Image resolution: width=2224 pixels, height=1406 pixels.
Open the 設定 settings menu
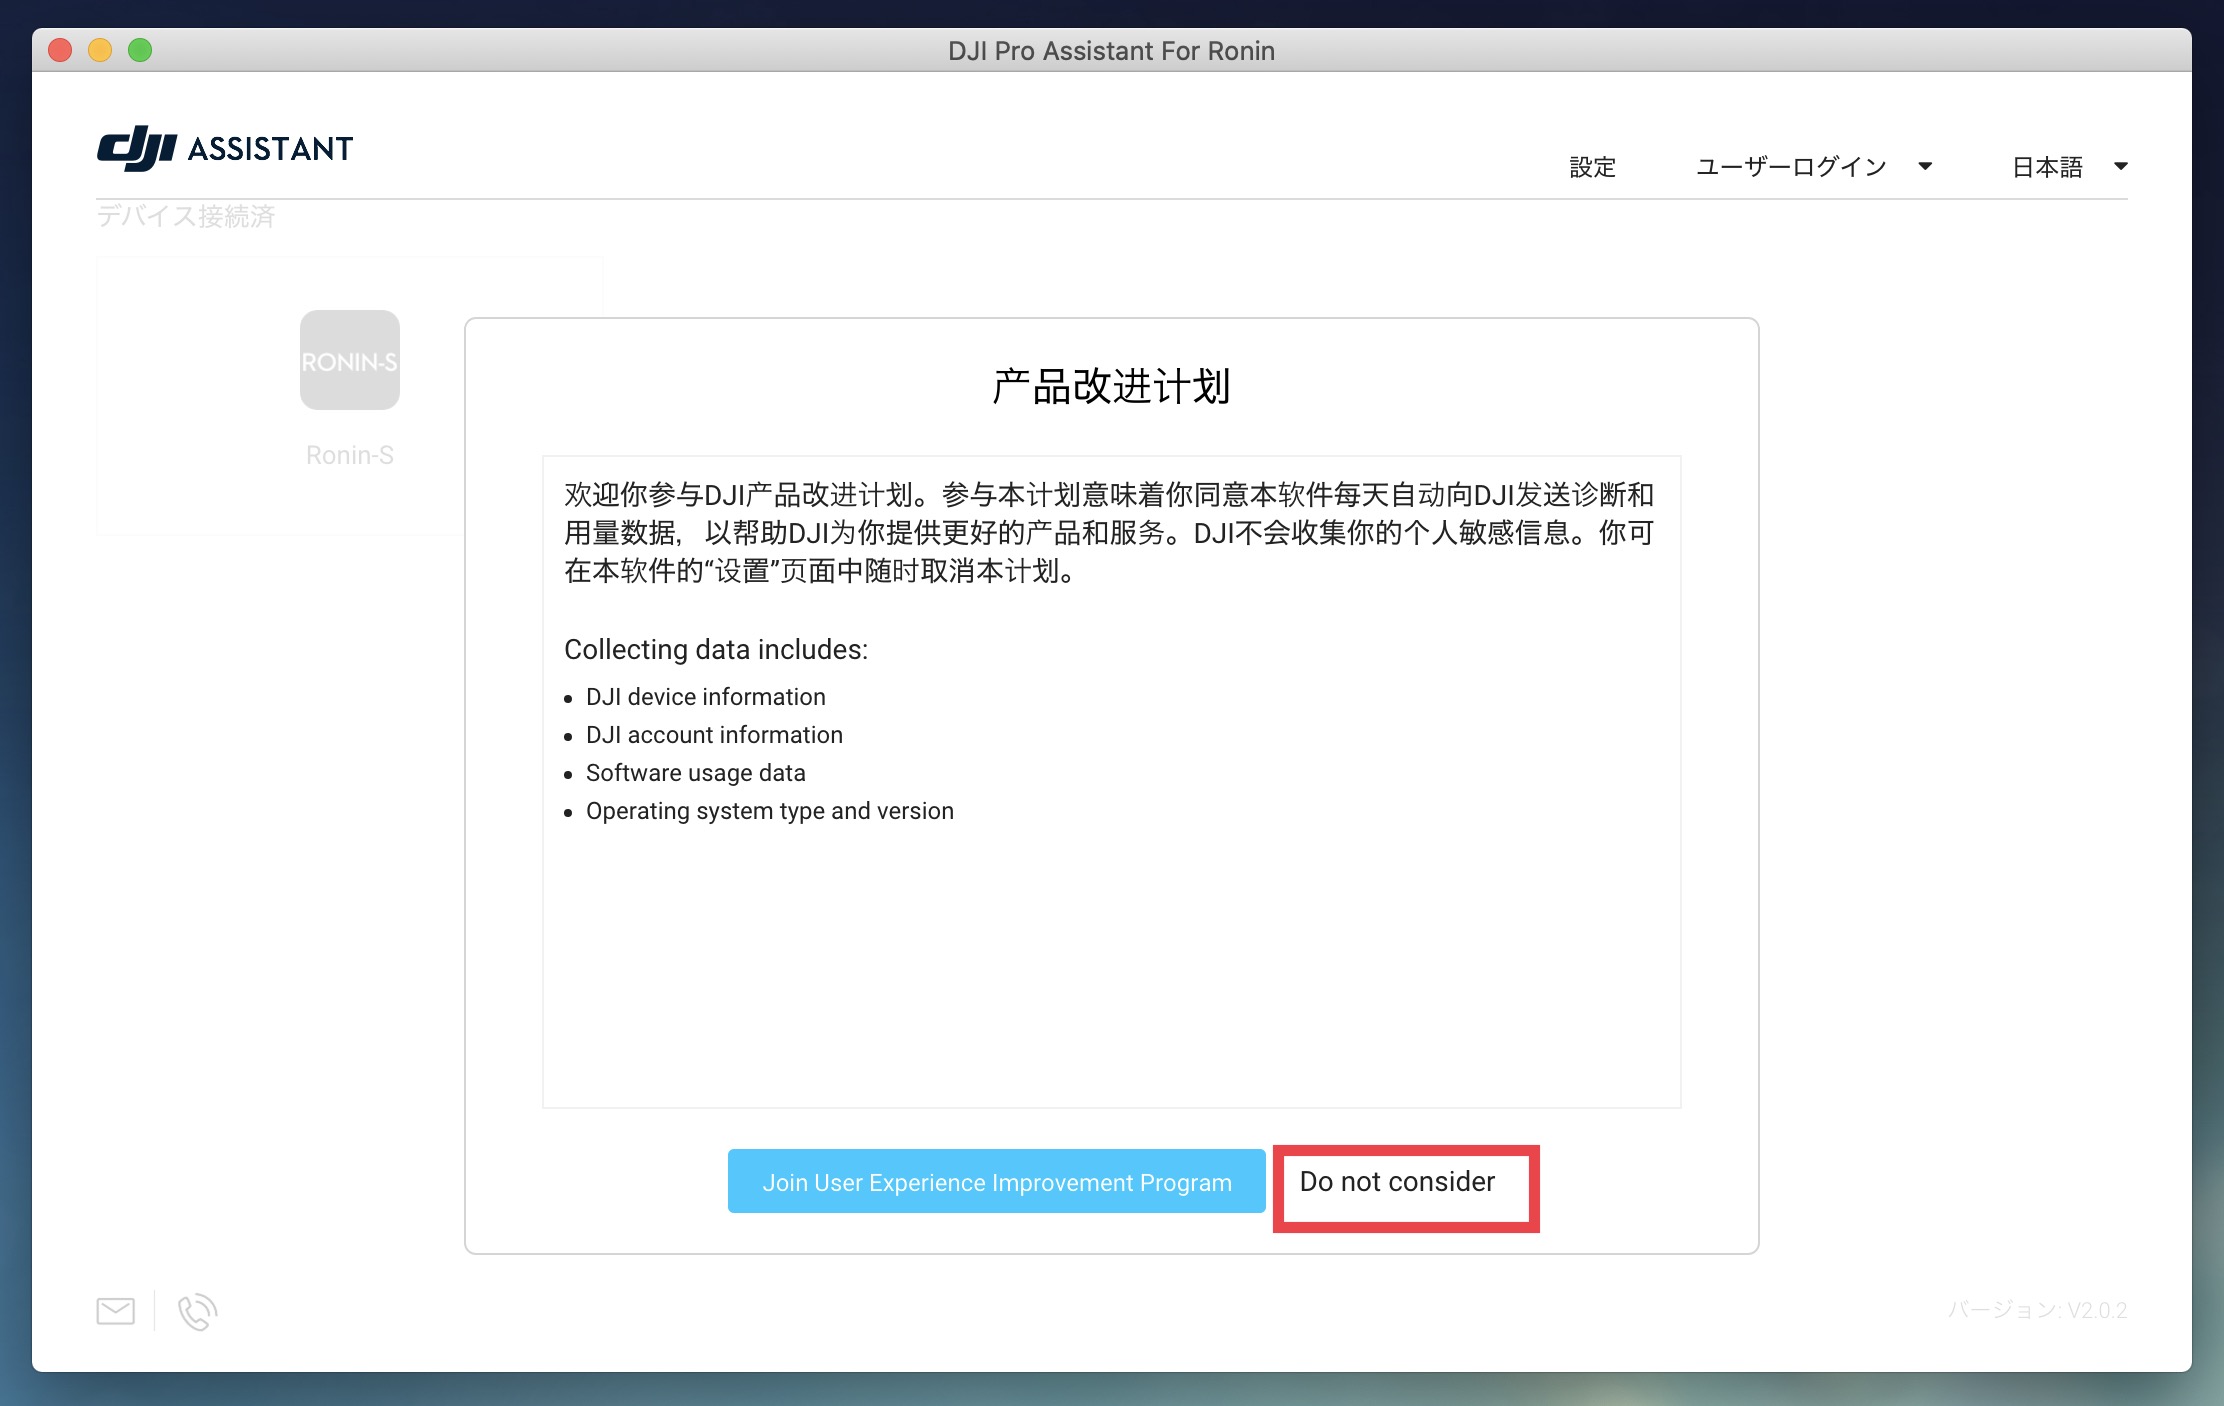[x=1592, y=167]
